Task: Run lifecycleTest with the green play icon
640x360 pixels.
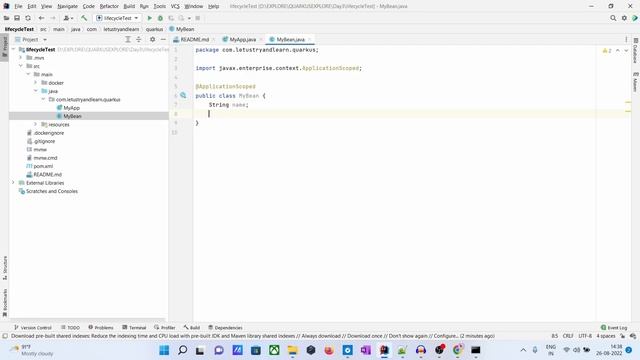Action: pos(149,18)
